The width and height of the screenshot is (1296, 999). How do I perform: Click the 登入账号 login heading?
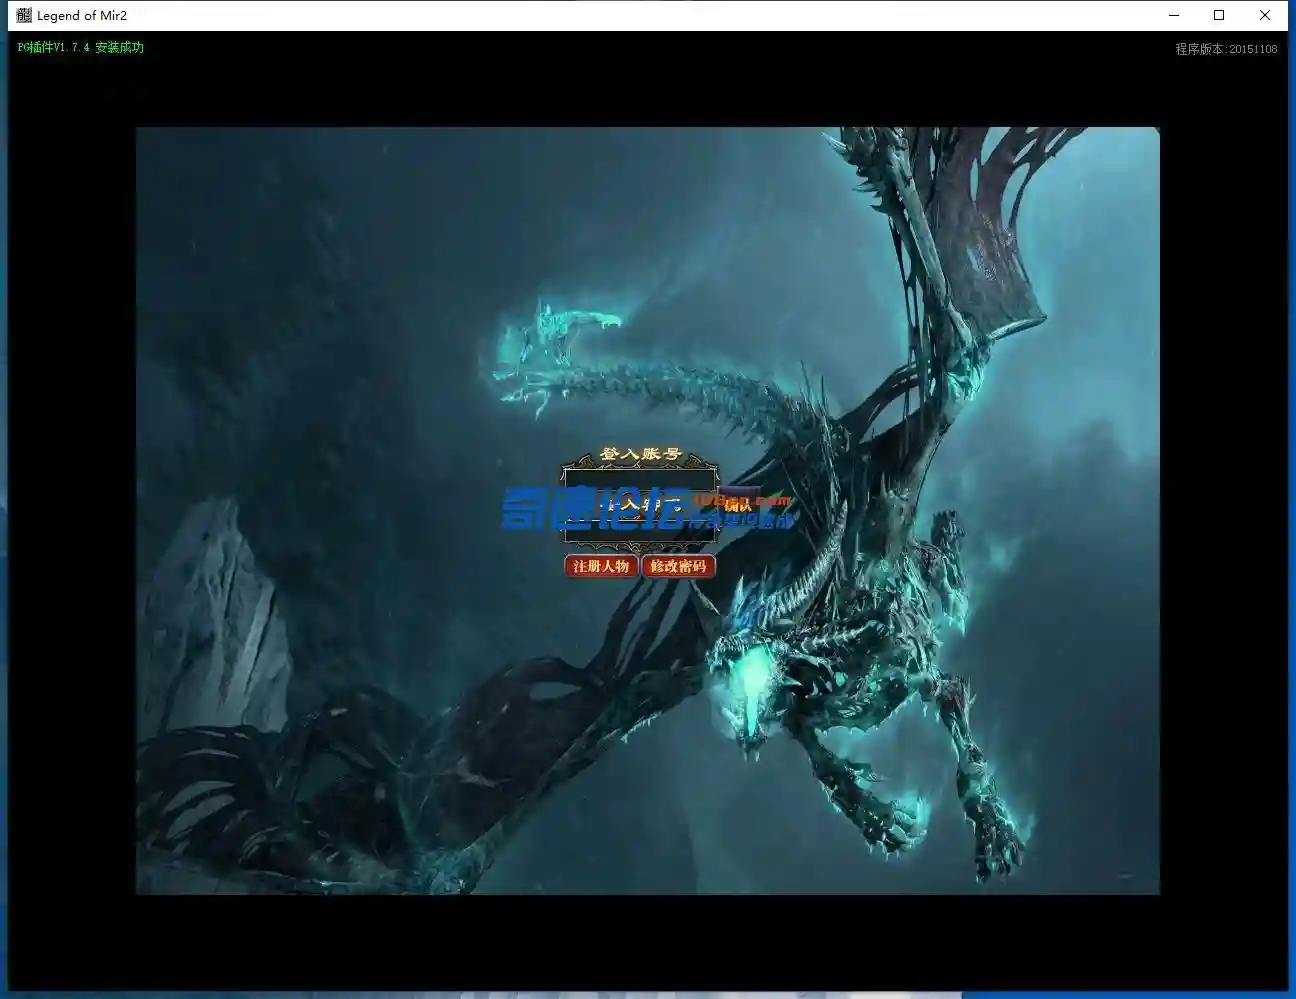(641, 454)
